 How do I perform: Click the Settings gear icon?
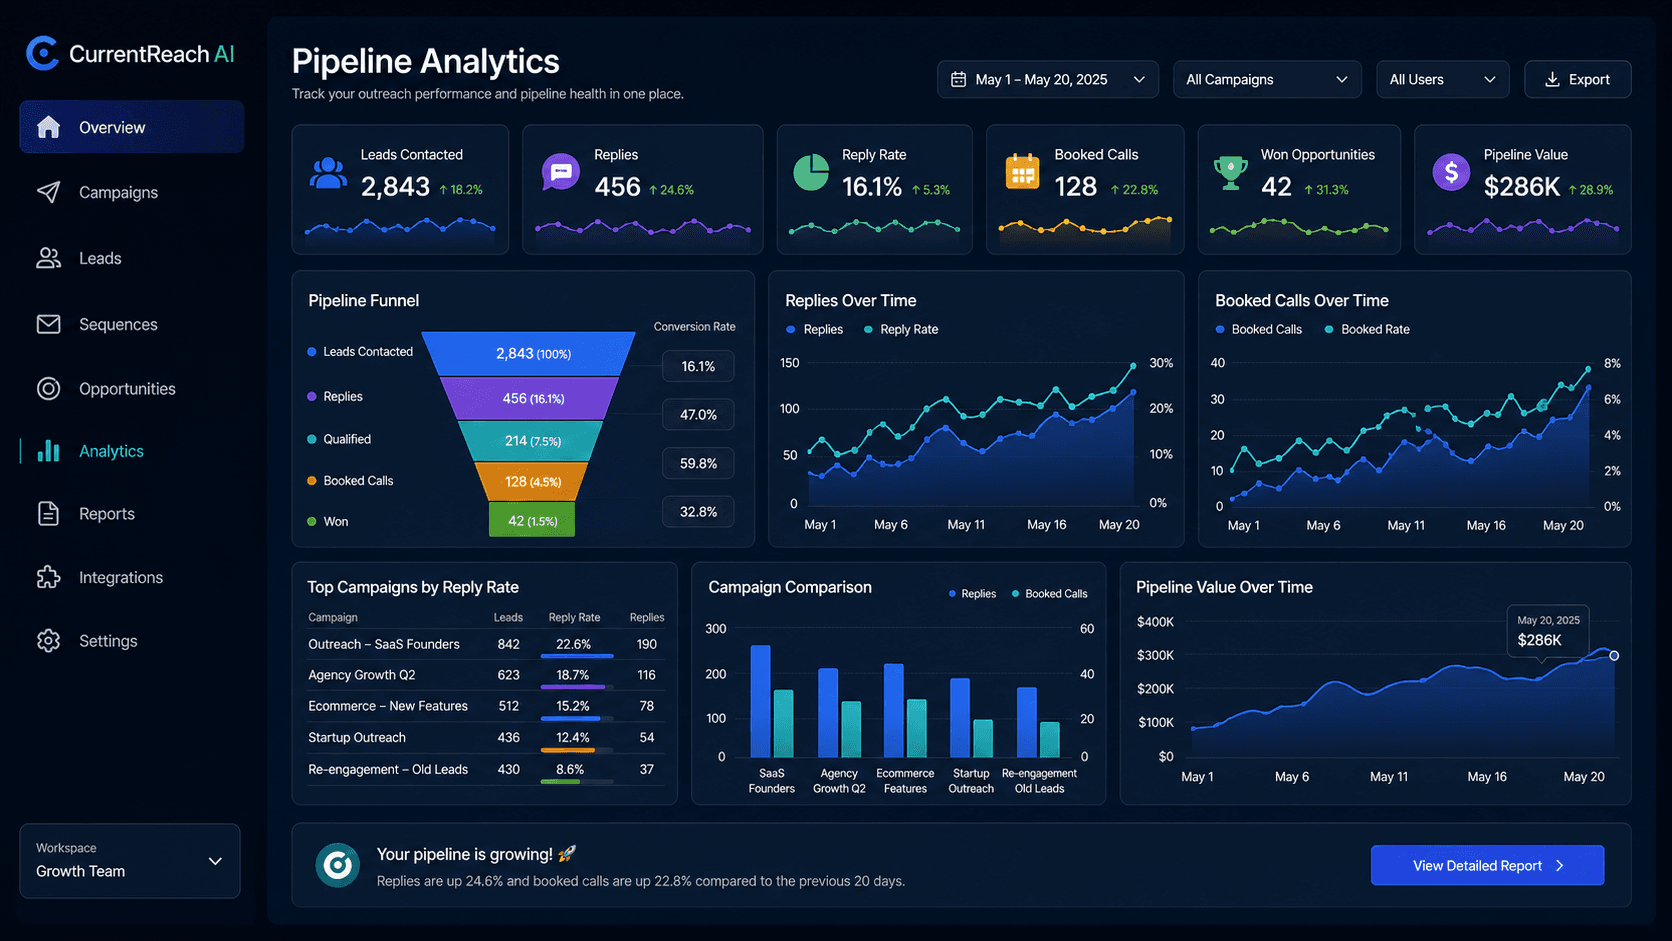(48, 641)
